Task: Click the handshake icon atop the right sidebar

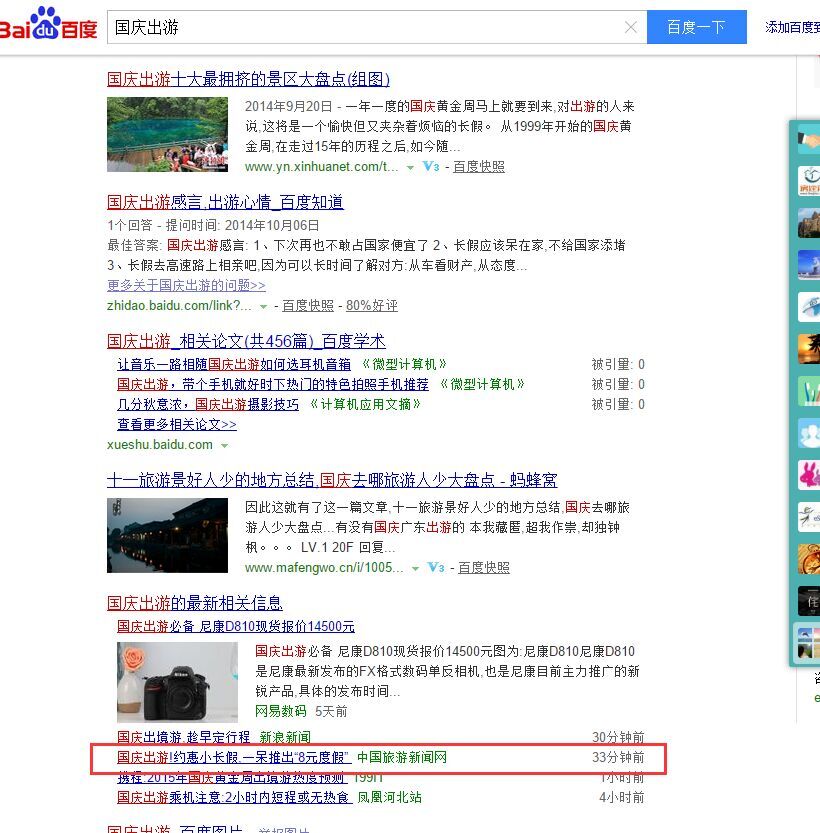Action: [x=808, y=137]
